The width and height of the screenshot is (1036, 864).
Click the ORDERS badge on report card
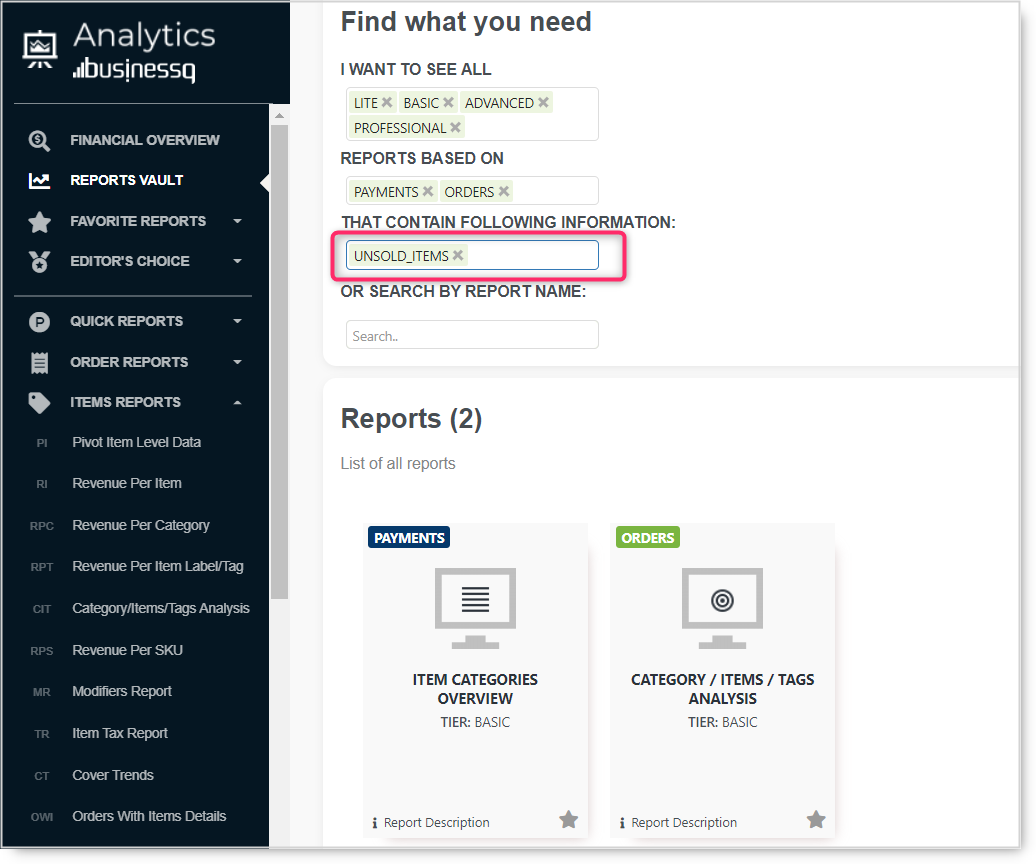(648, 538)
